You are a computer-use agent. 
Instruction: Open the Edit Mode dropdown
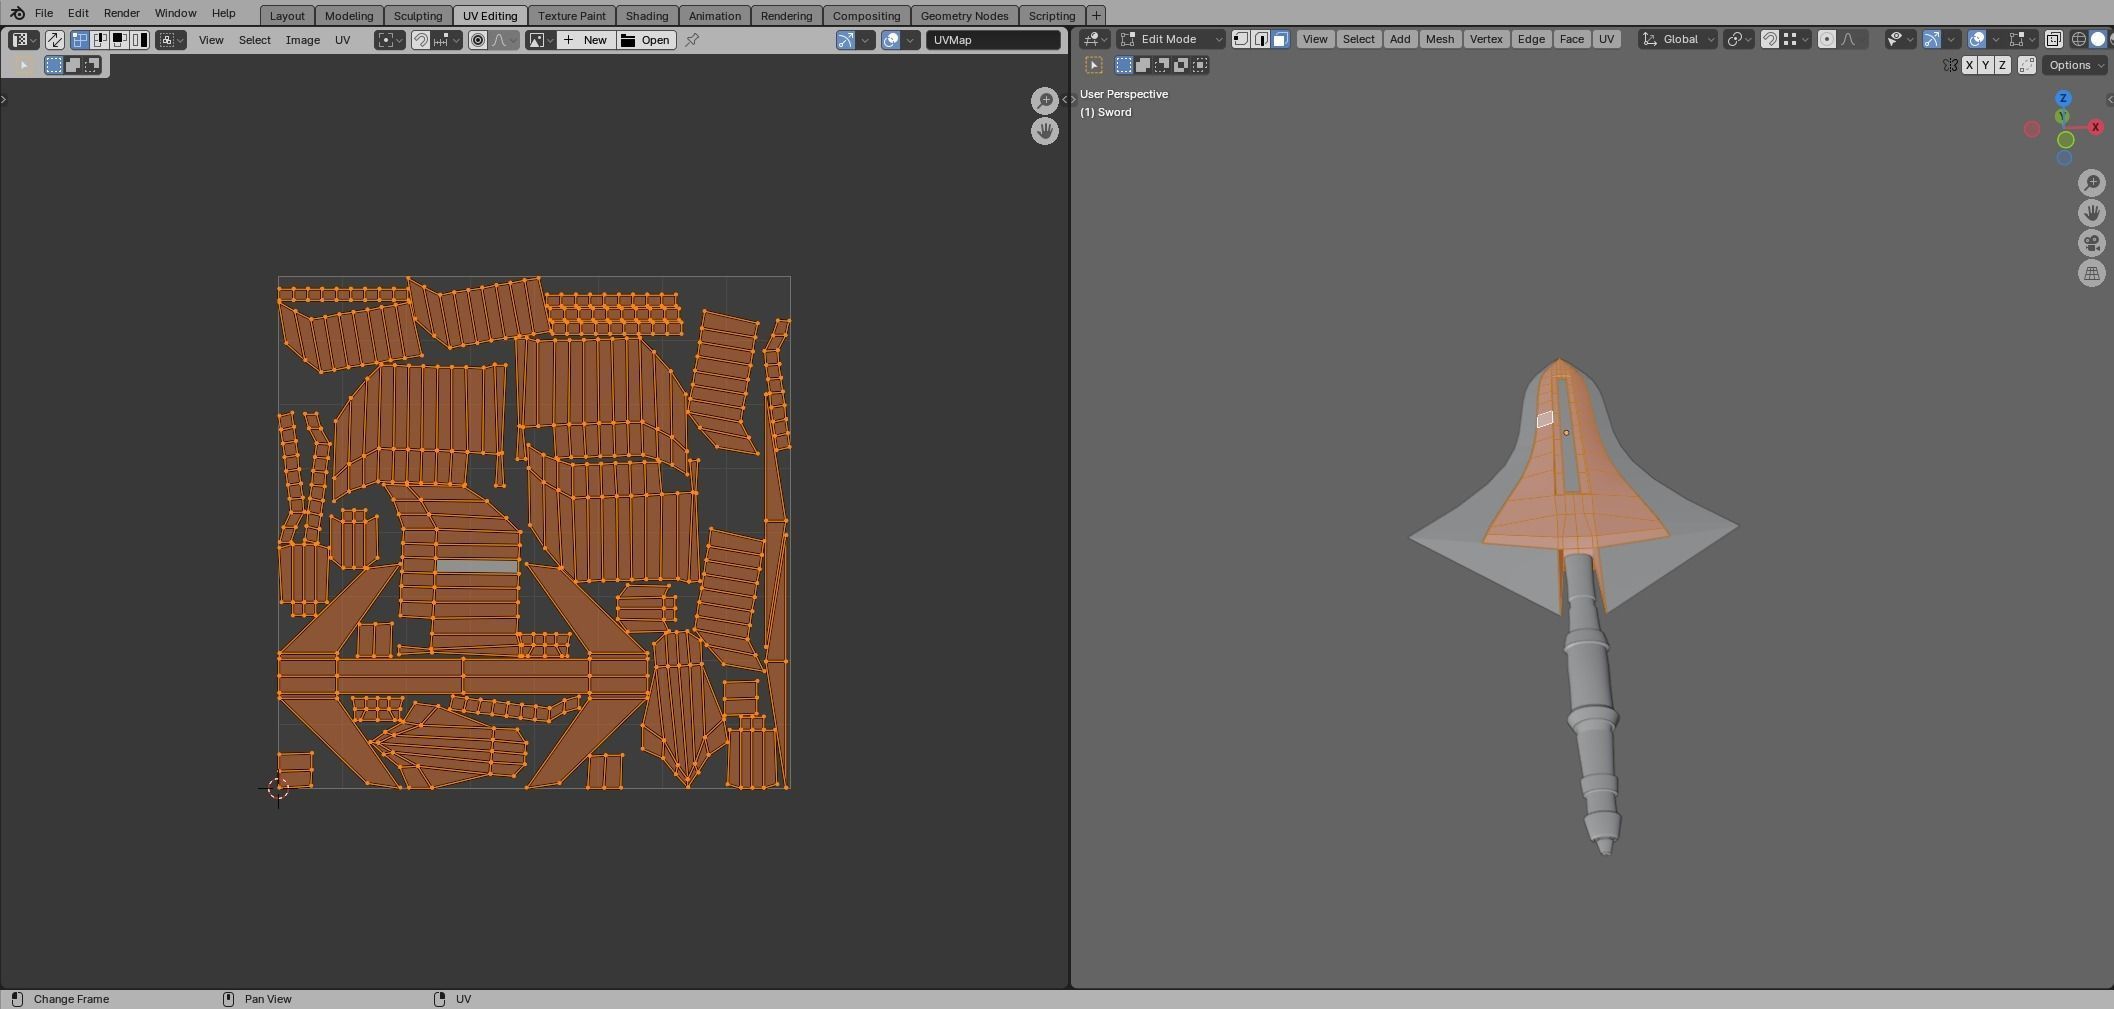click(1170, 39)
